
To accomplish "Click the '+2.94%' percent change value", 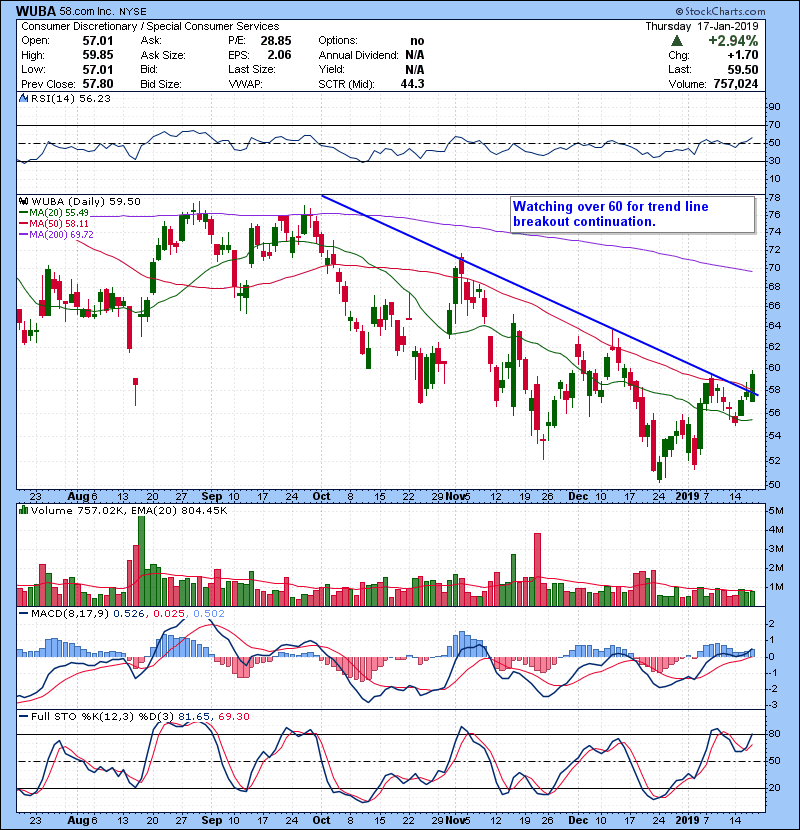I will point(733,41).
